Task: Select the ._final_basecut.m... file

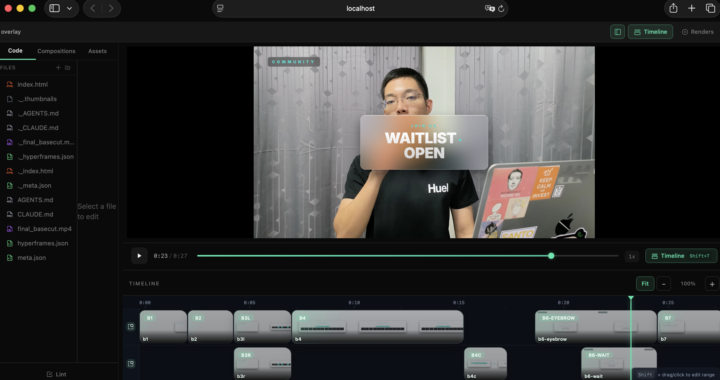Action: click(39, 142)
